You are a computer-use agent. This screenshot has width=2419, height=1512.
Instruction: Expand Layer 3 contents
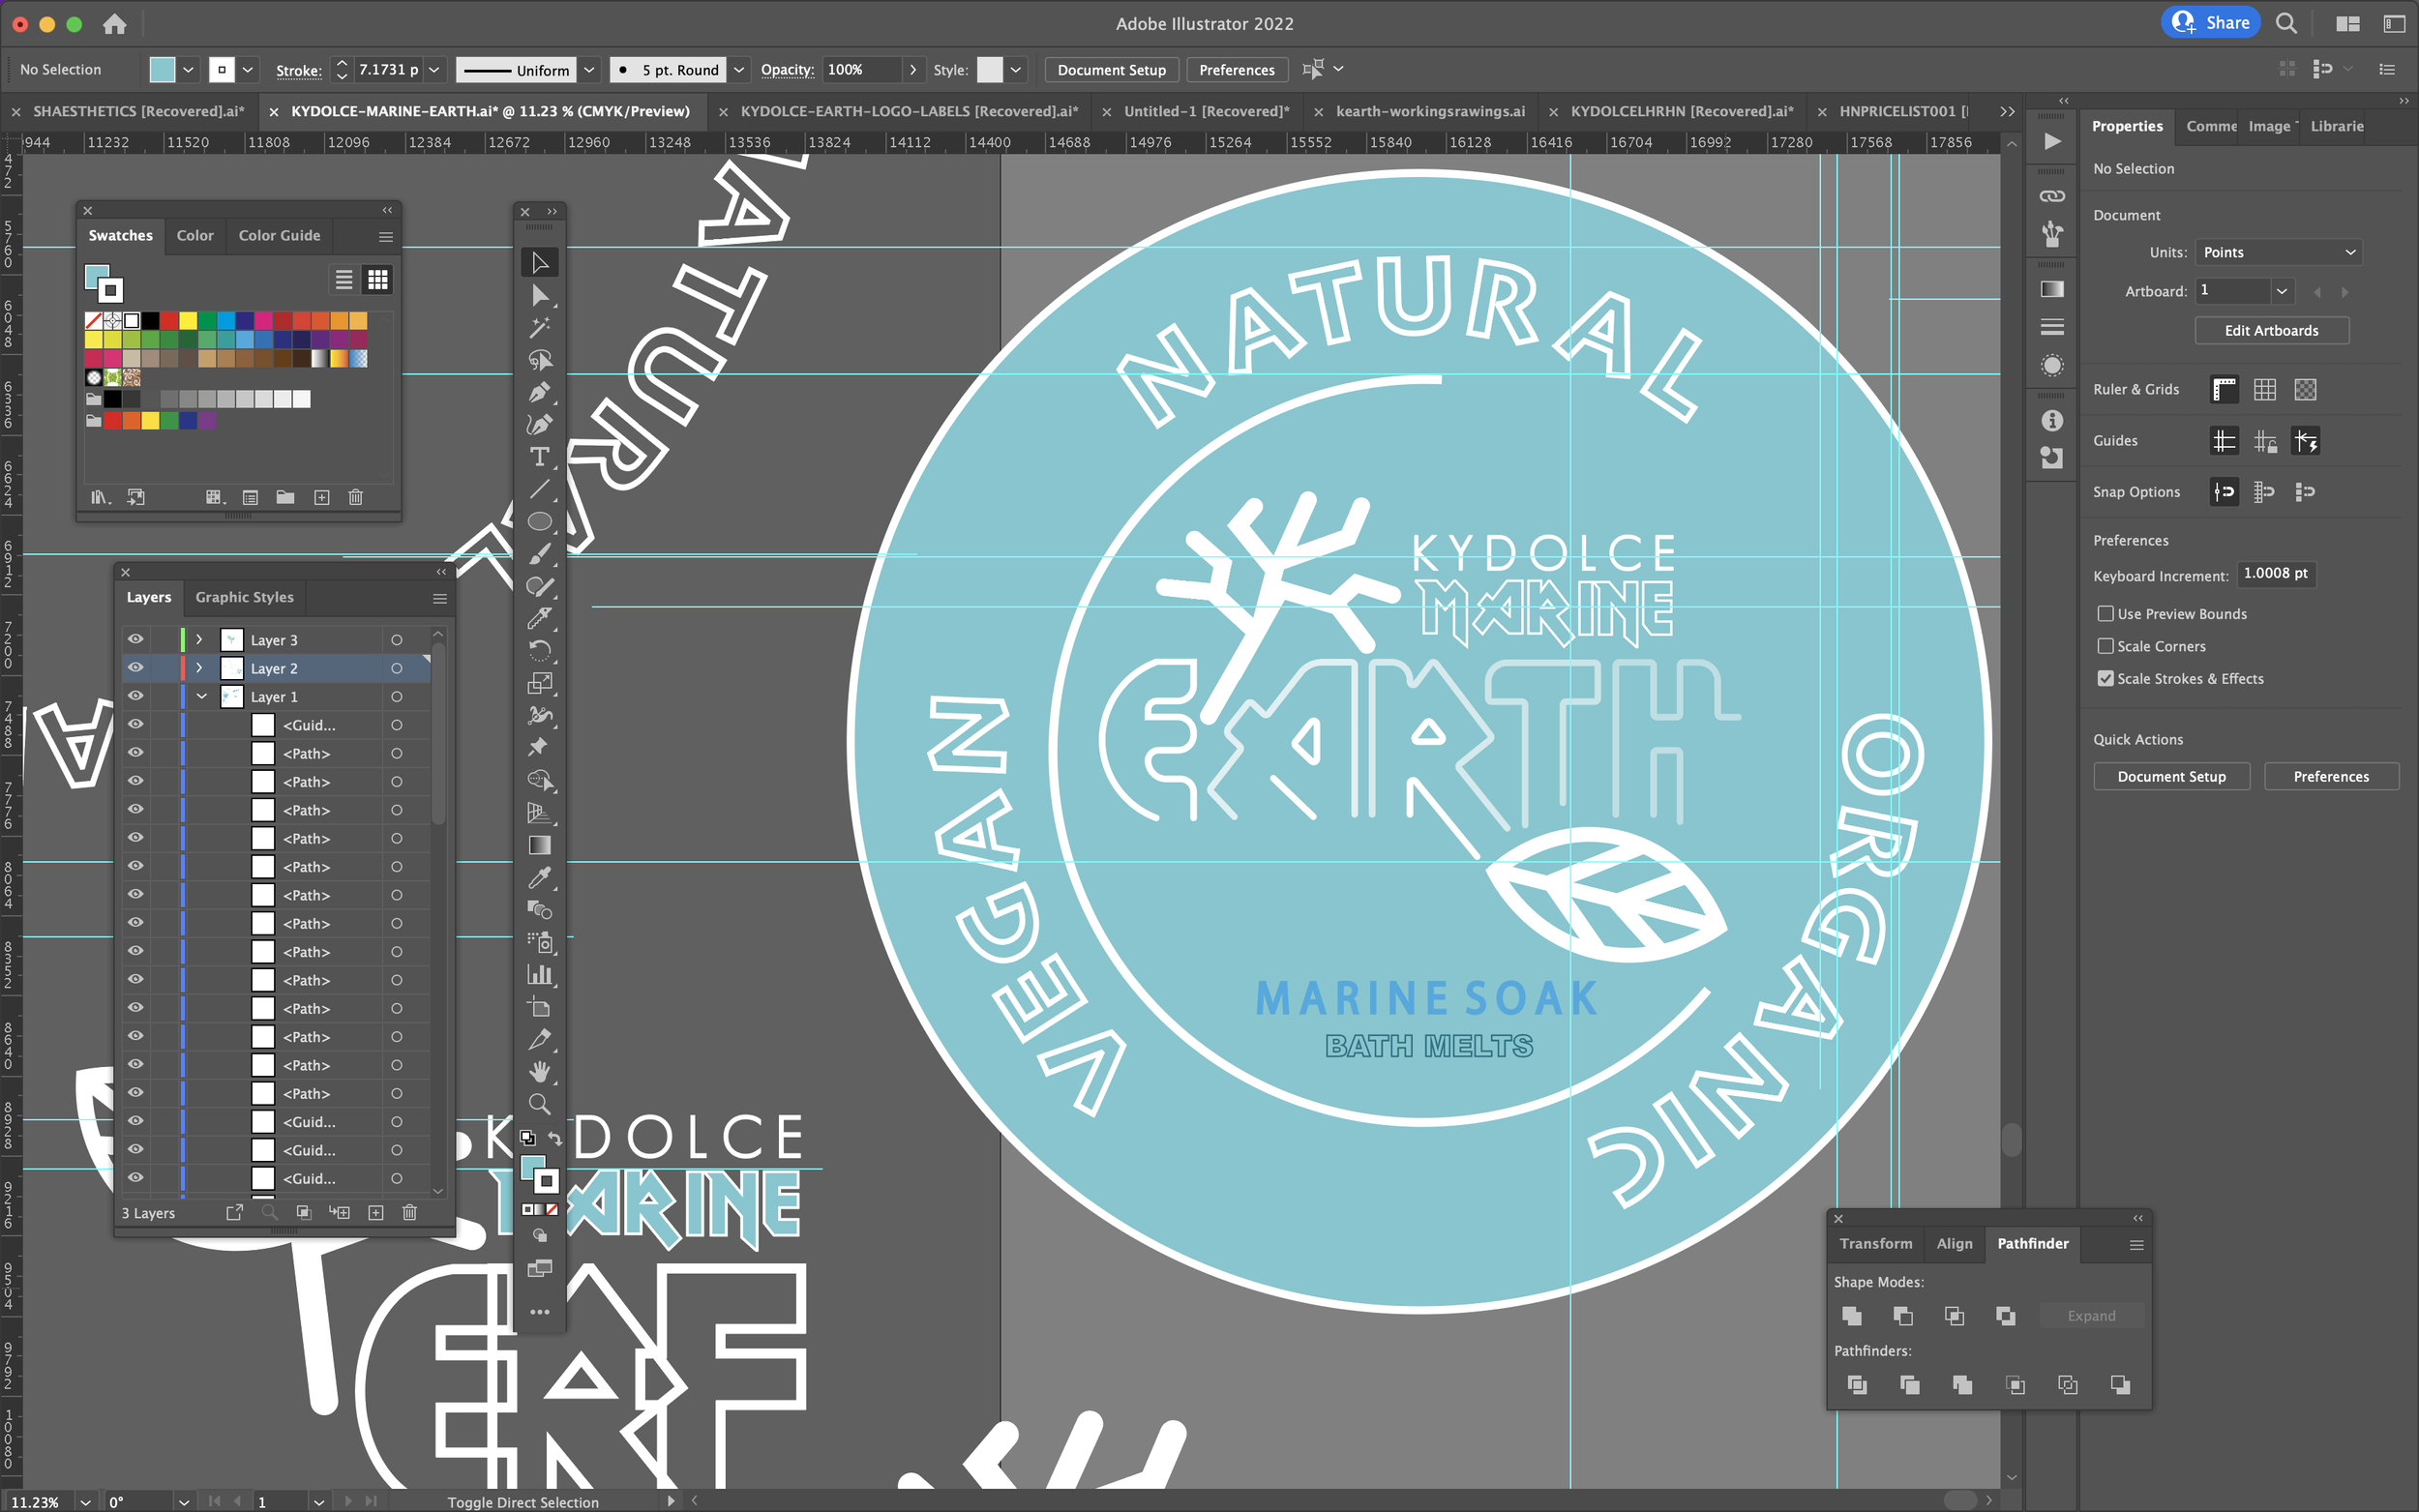point(199,639)
